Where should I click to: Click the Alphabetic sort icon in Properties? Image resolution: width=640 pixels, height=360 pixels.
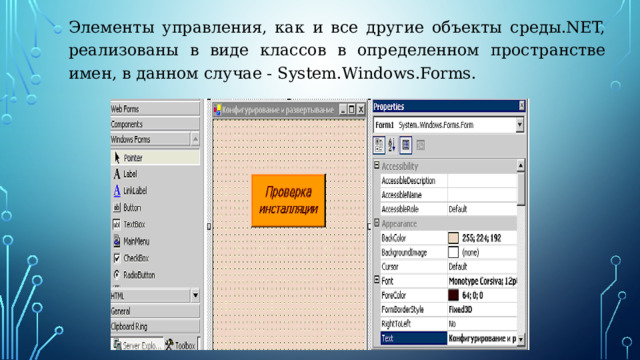(392, 145)
